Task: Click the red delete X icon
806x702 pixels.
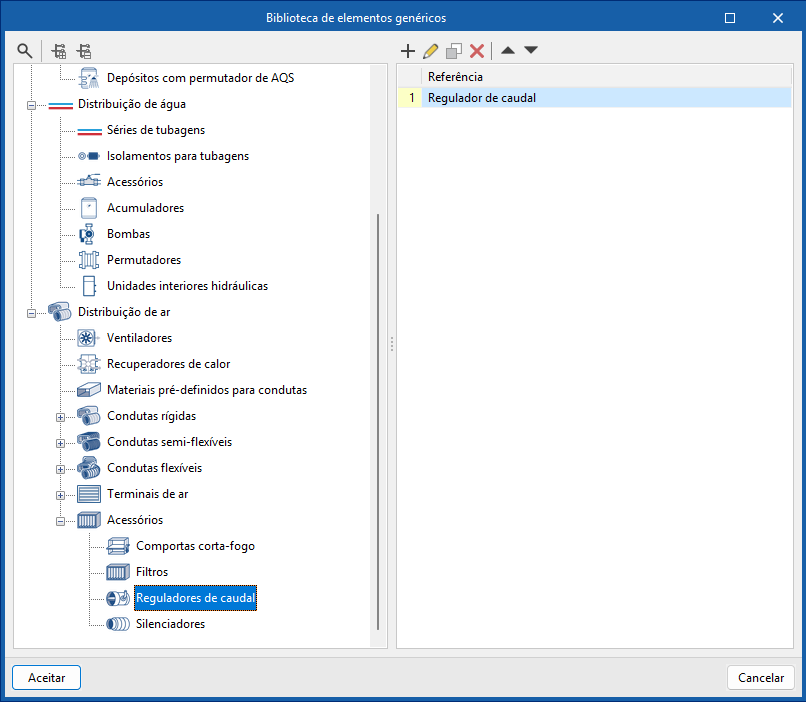Action: (477, 50)
